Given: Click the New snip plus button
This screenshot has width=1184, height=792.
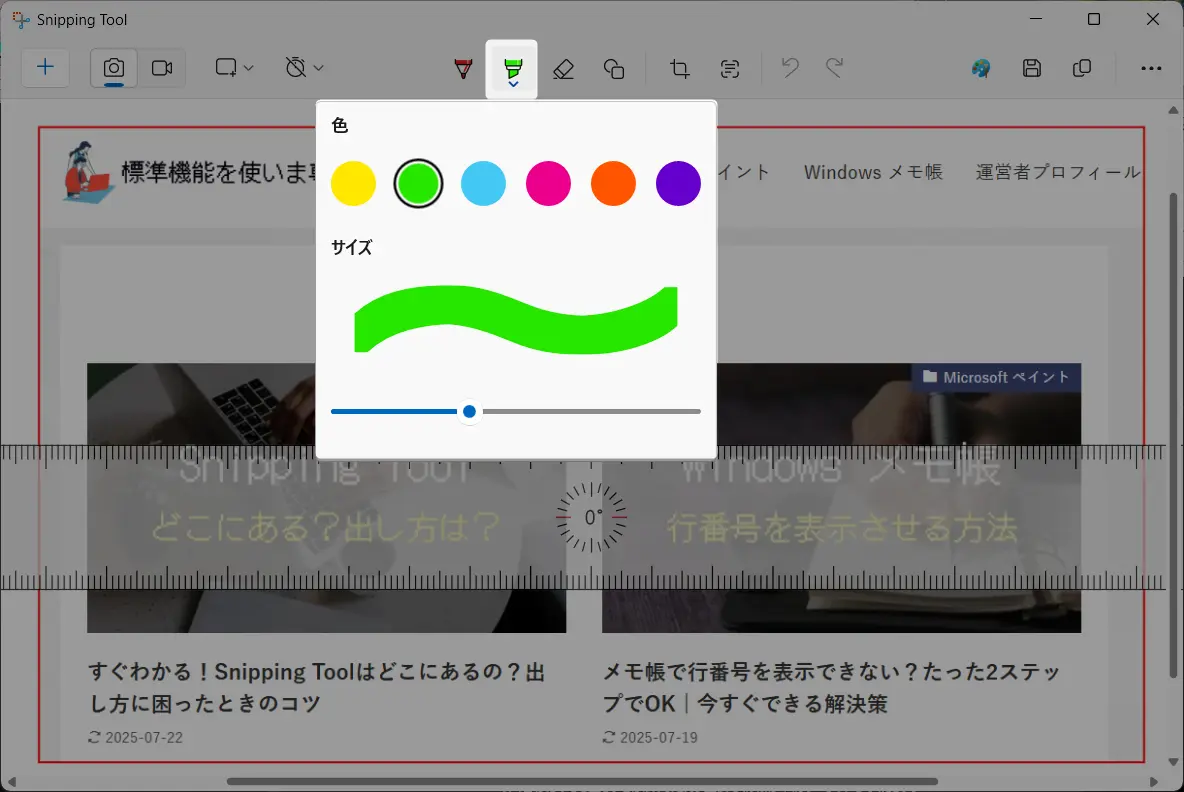Looking at the screenshot, I should click(45, 68).
